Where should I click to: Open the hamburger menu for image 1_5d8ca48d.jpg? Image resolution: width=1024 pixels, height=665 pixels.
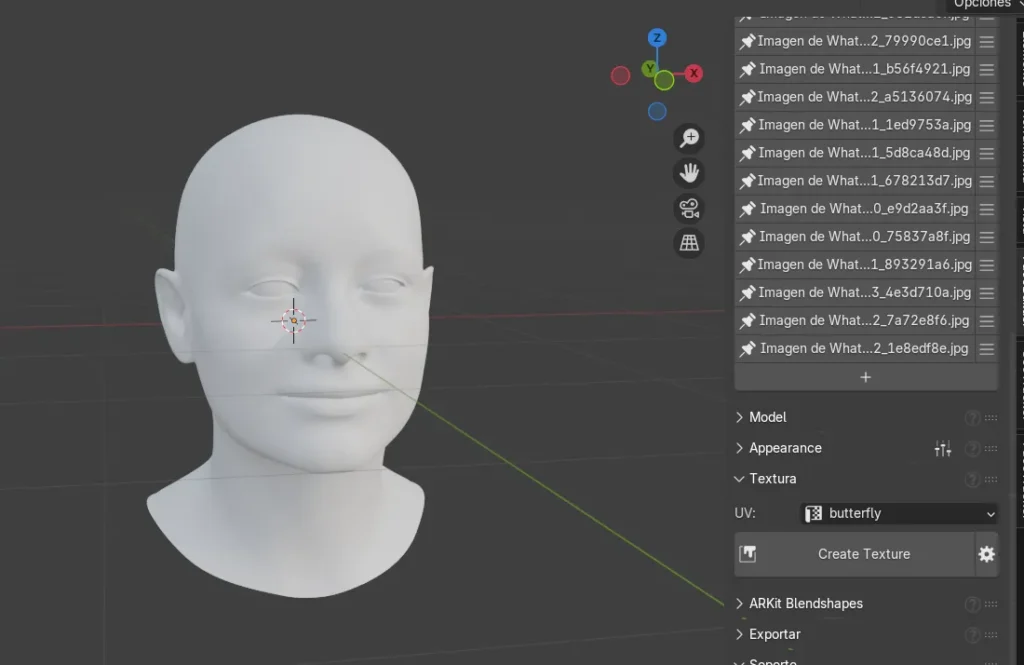(986, 153)
